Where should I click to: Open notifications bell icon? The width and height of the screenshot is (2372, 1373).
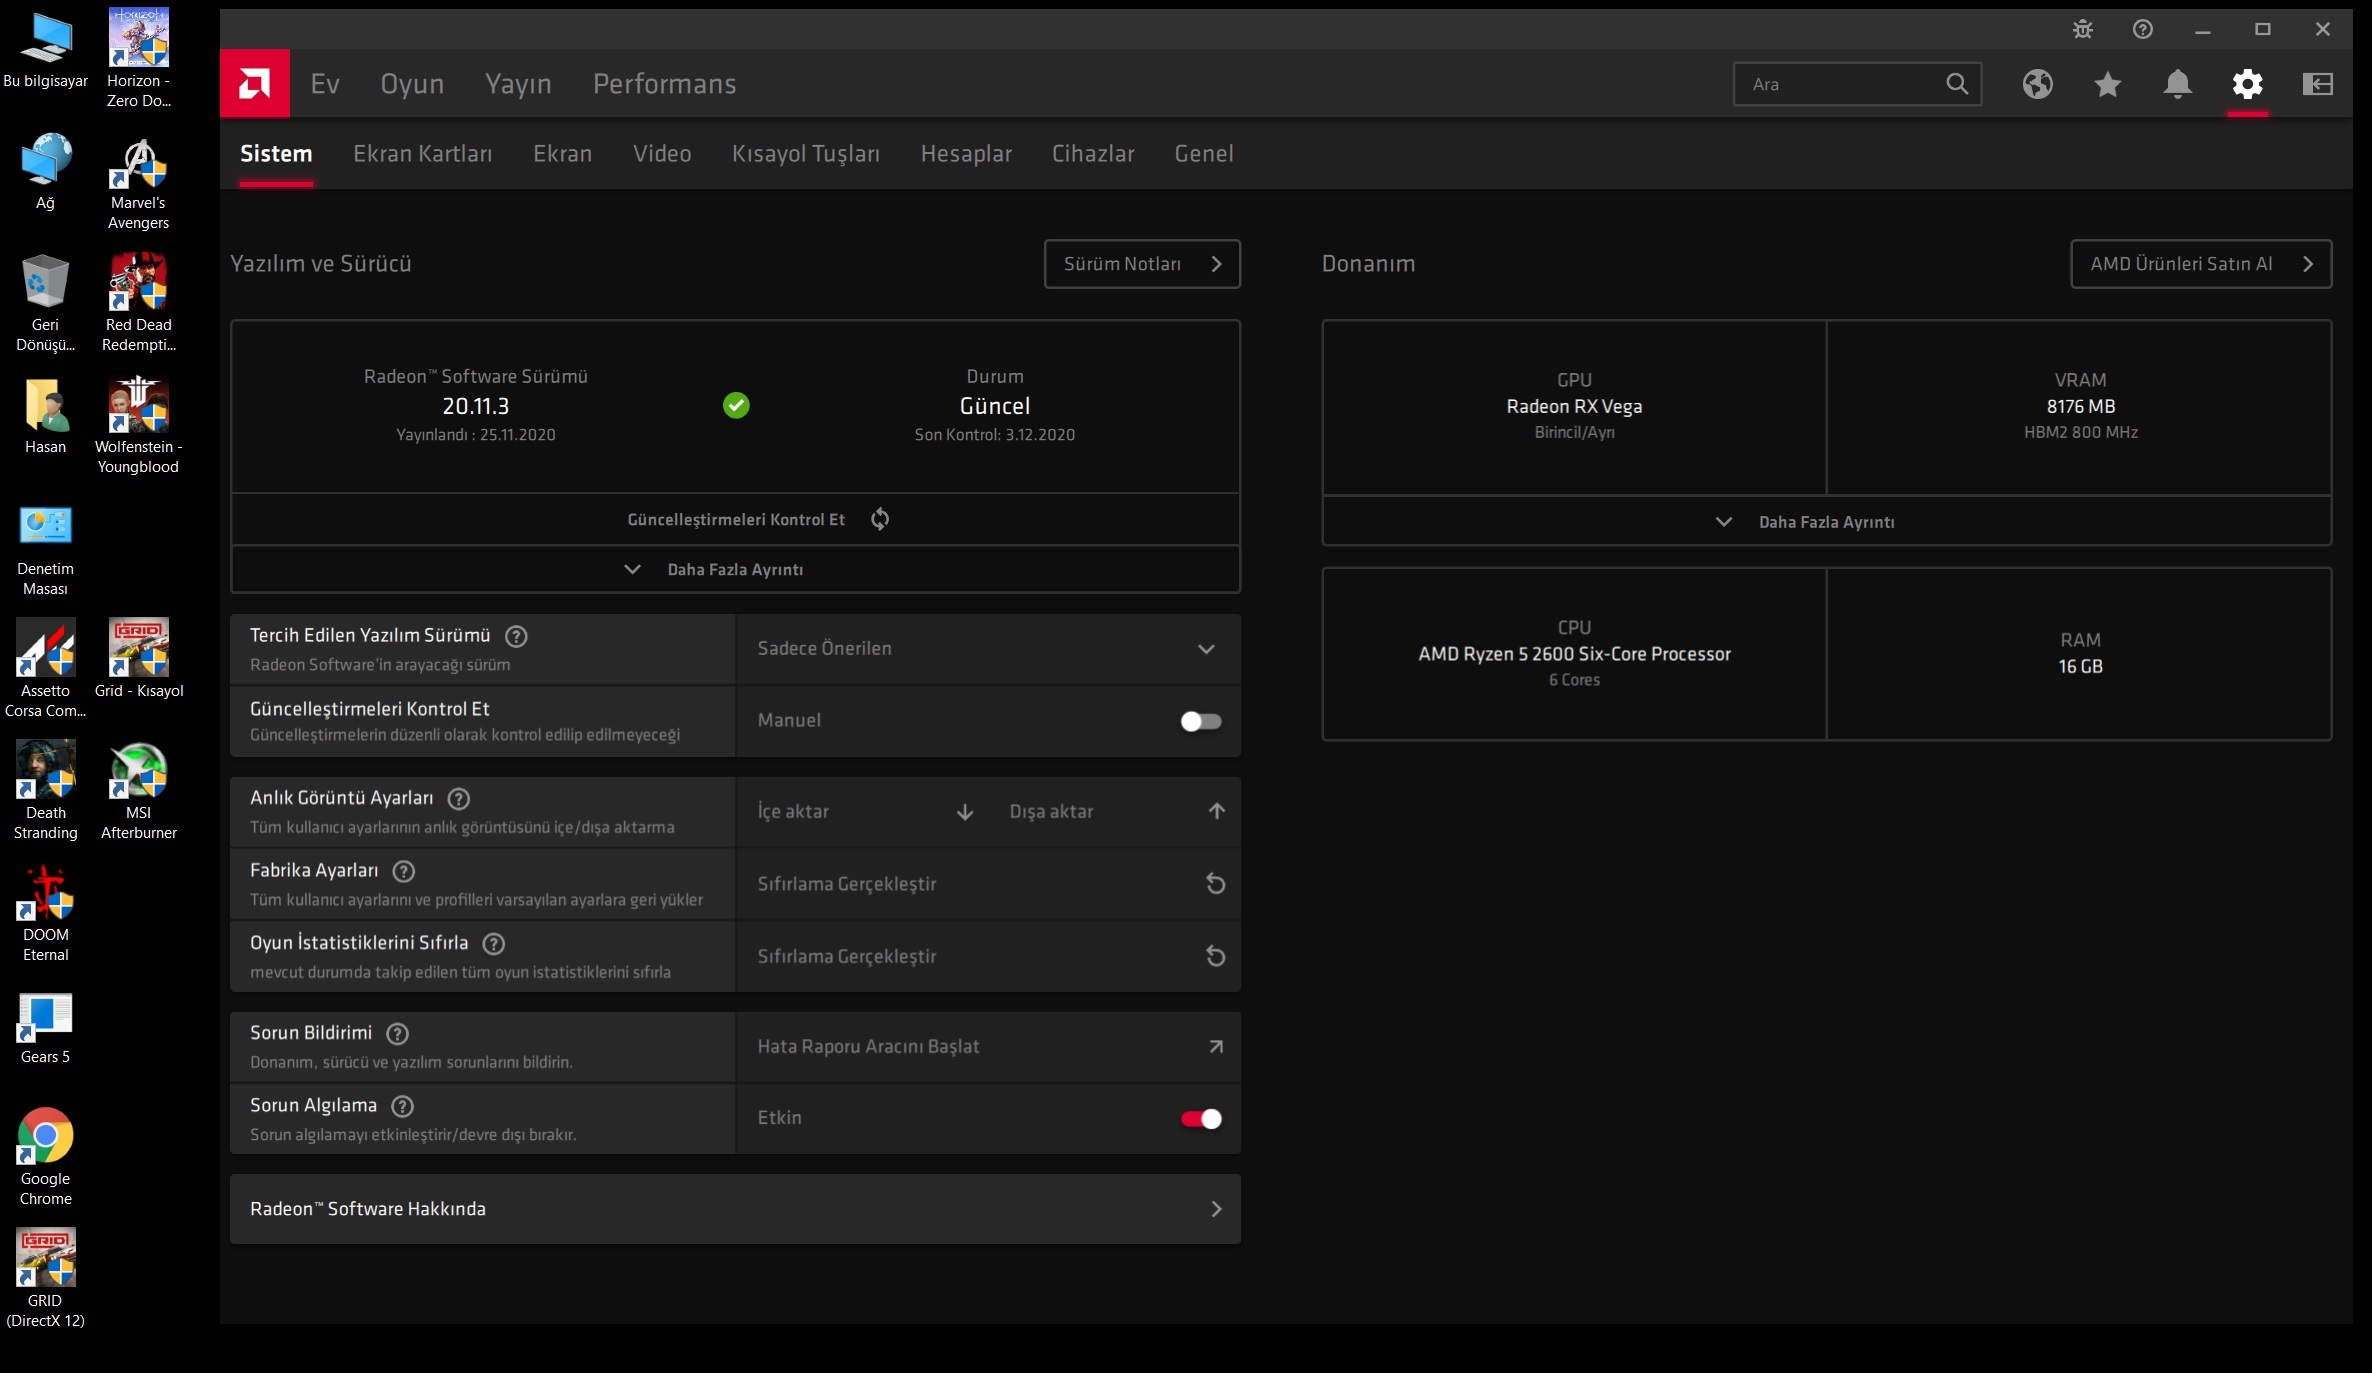coord(2178,84)
